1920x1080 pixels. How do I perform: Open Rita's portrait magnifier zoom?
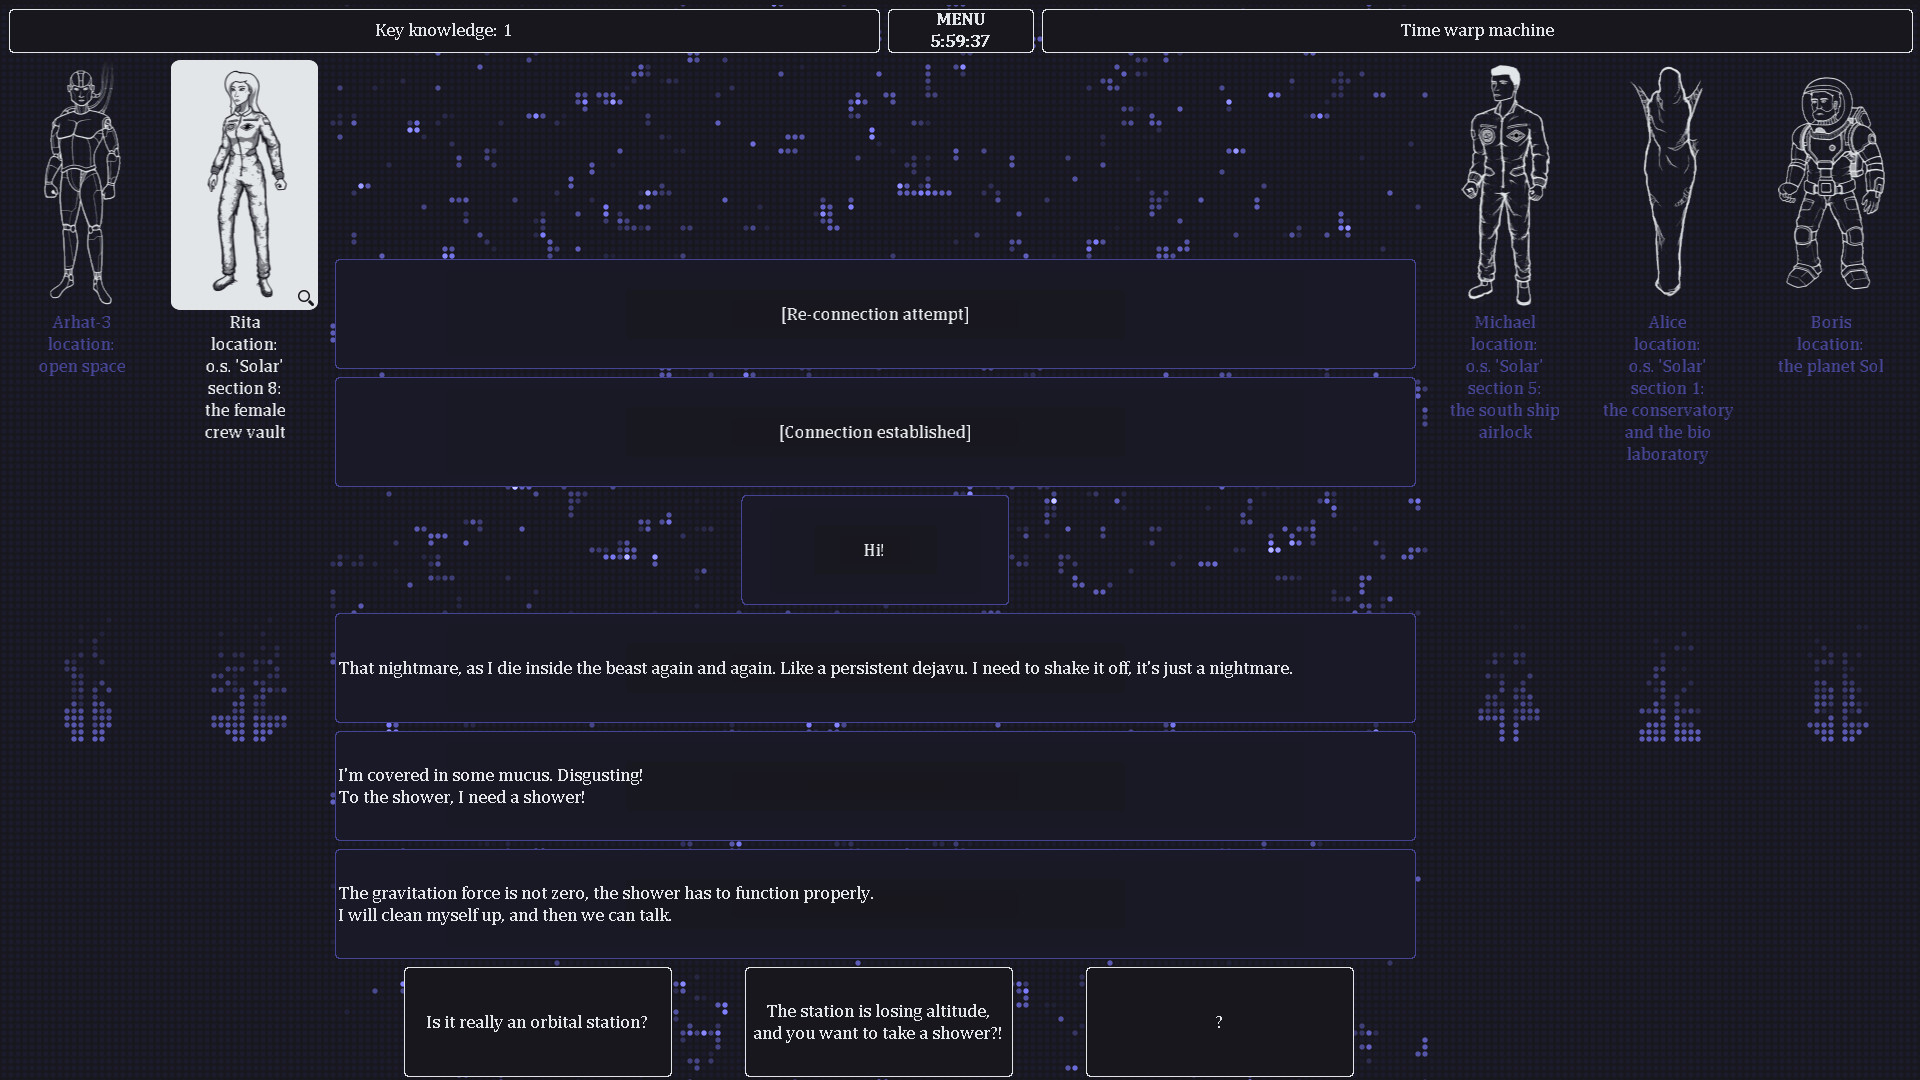[x=306, y=297]
